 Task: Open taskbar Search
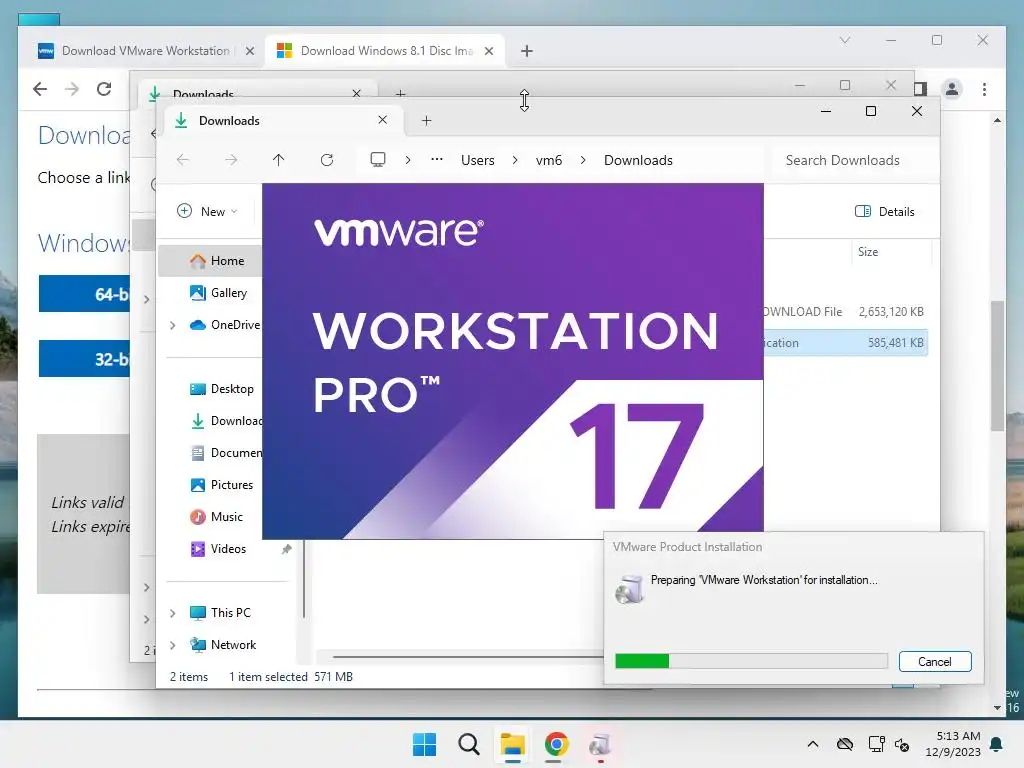coord(468,744)
